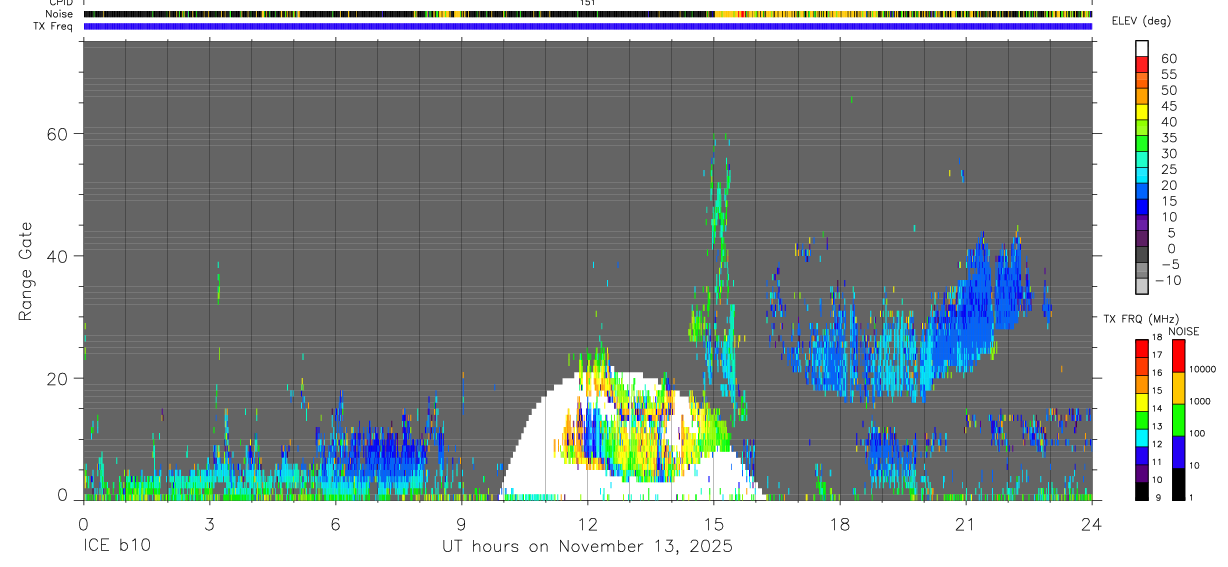Click the ELEV scale label "55"
This screenshot has height=567, width=1228.
(1168, 75)
